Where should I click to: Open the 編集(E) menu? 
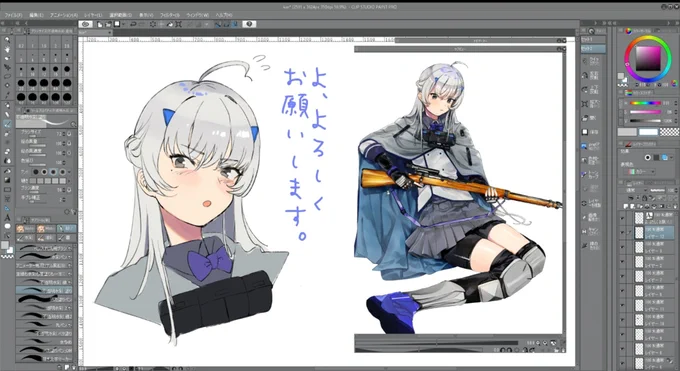(x=36, y=15)
